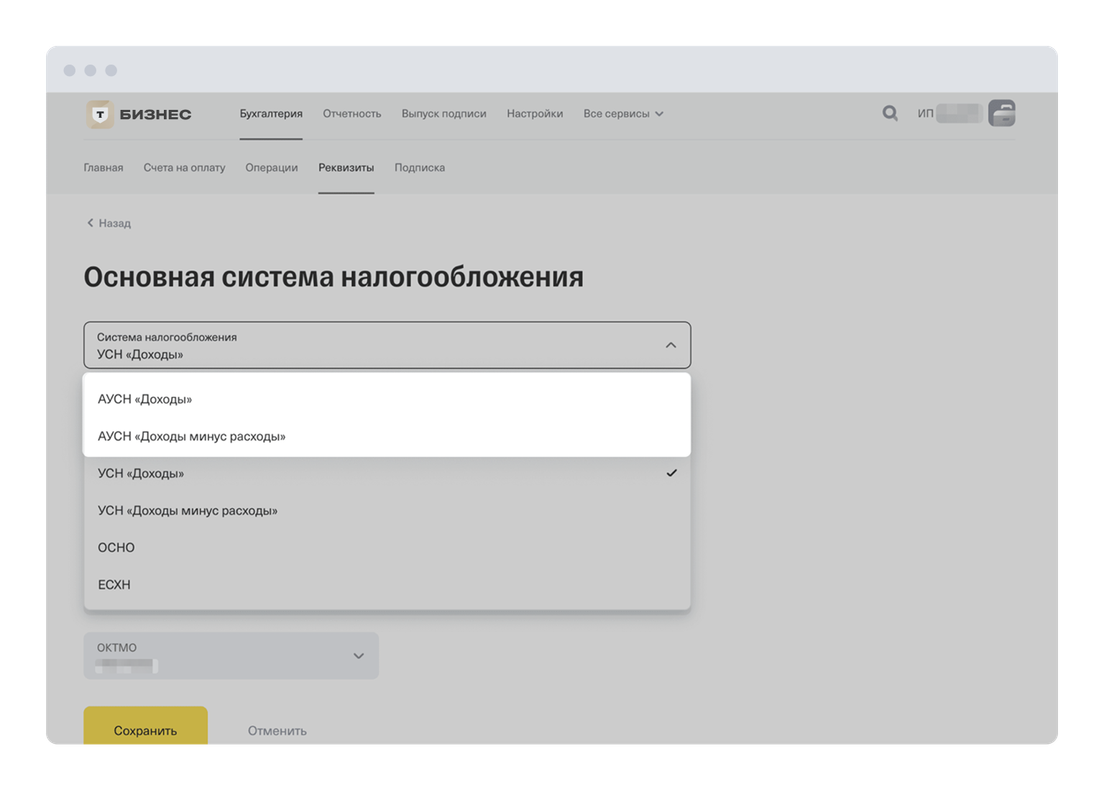The height and width of the screenshot is (789, 1104).
Task: Choose АУСН «Доходы минус расходы»
Action: point(192,436)
